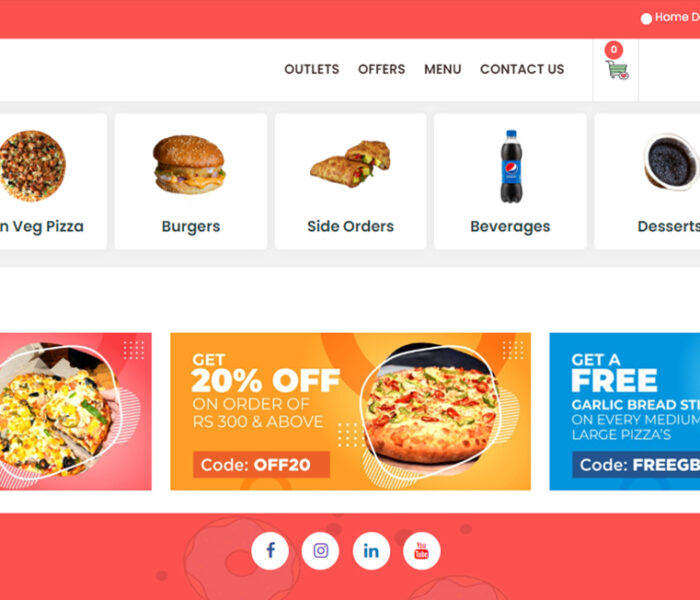
Task: Open the Offers menu item
Action: tap(381, 69)
